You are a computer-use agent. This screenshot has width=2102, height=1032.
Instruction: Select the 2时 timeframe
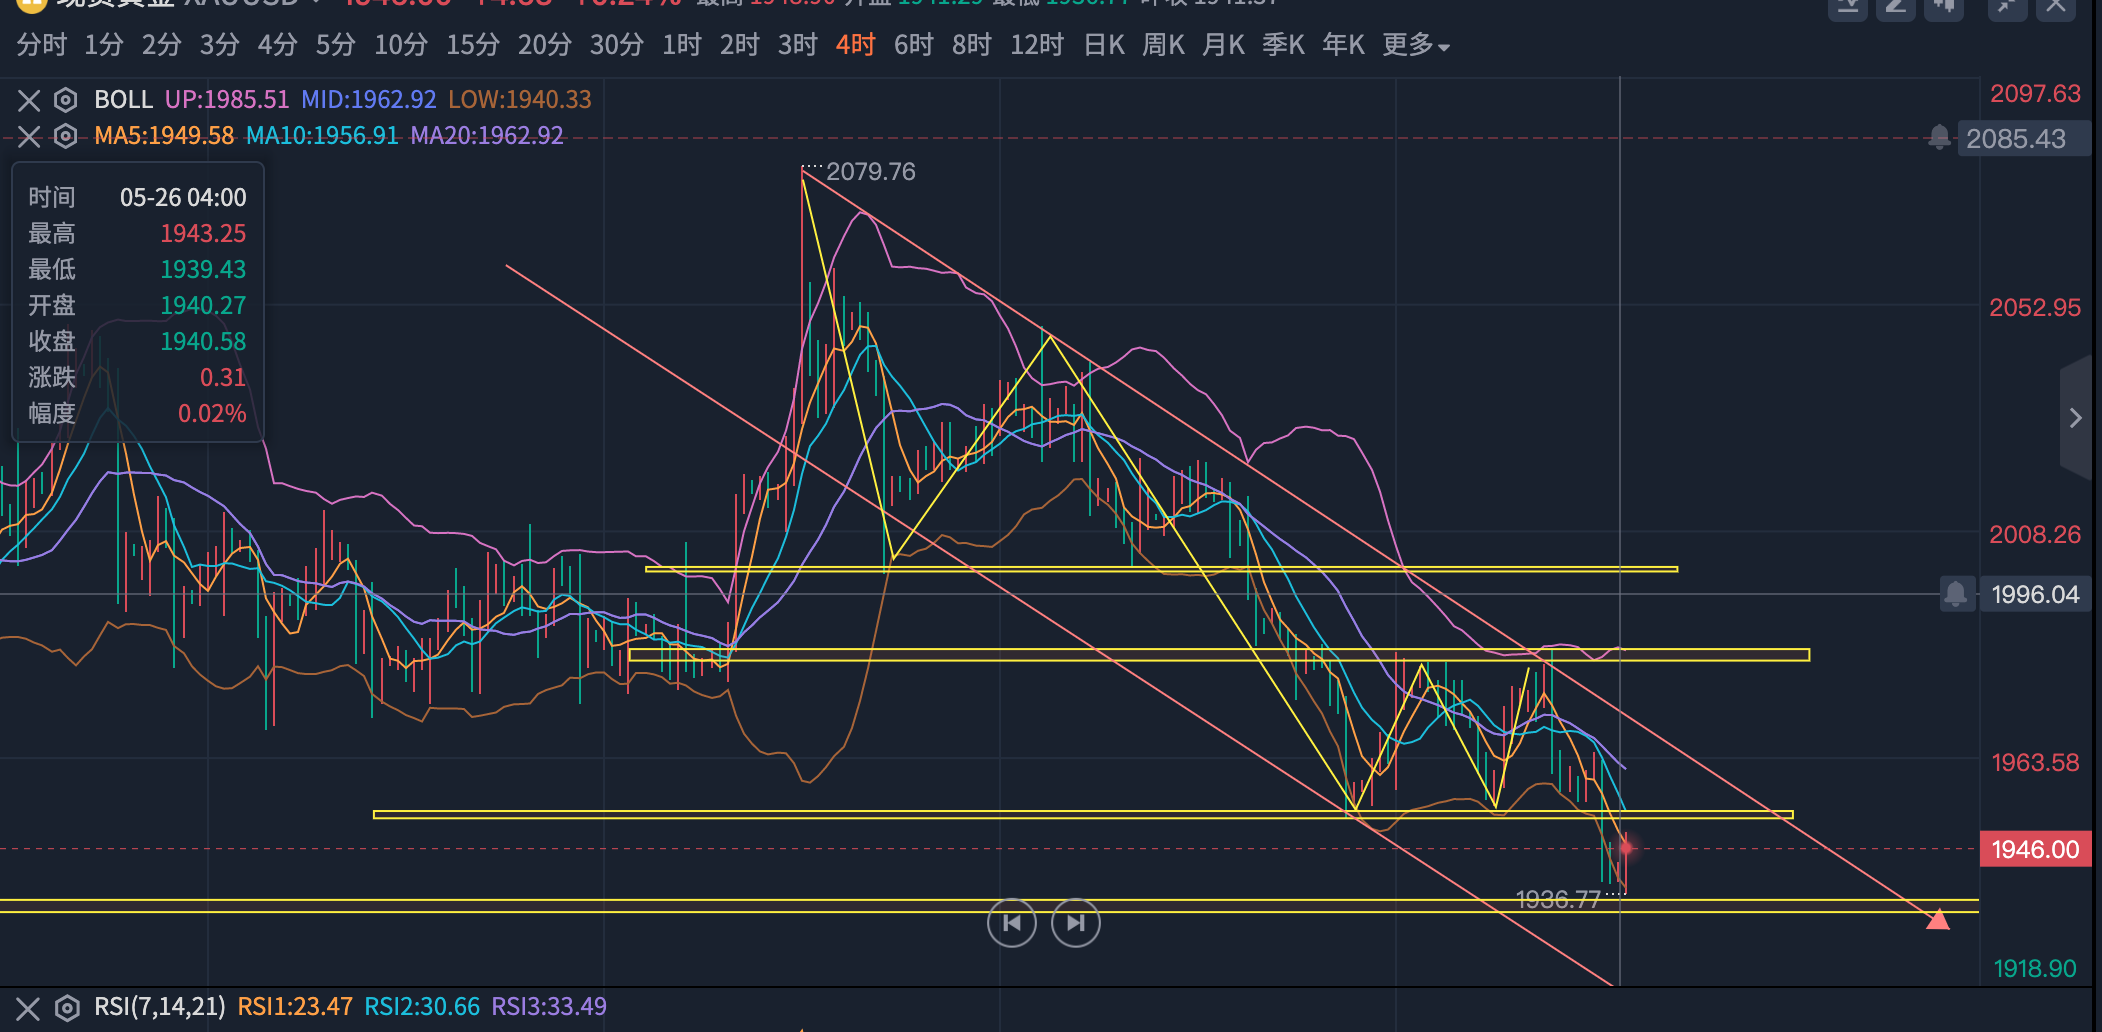(739, 45)
